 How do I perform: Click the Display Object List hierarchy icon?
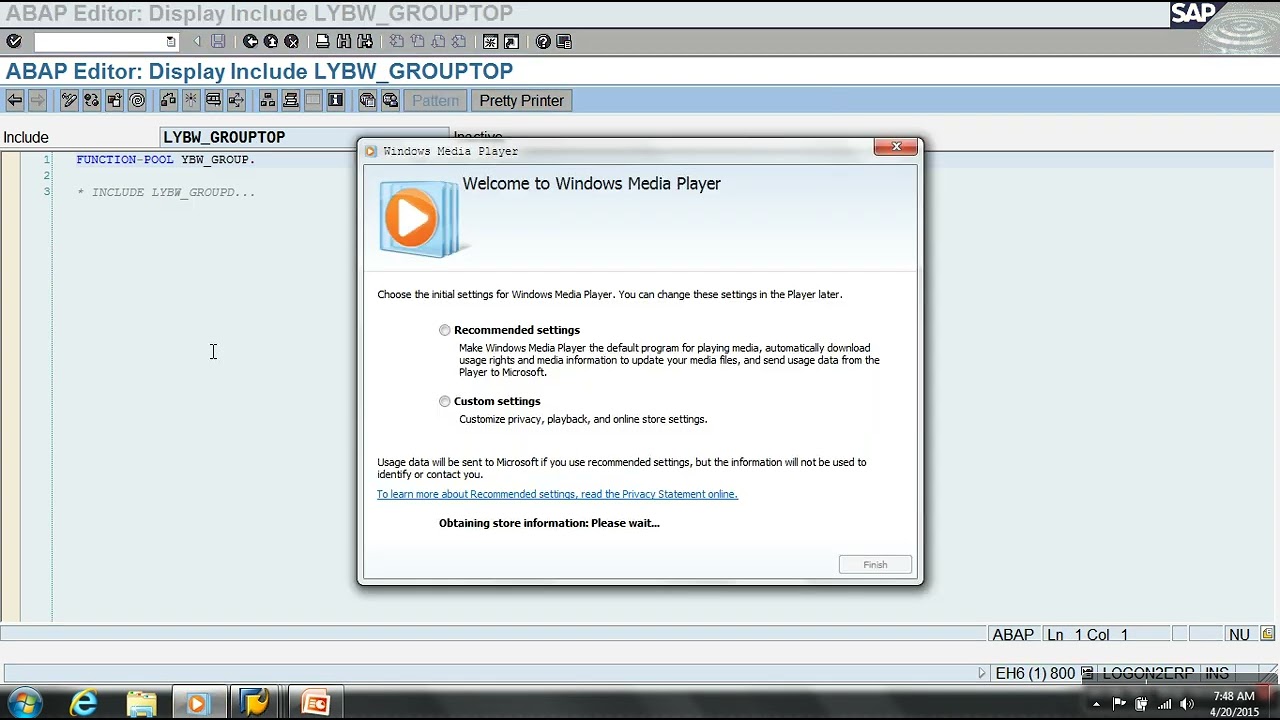pos(268,100)
